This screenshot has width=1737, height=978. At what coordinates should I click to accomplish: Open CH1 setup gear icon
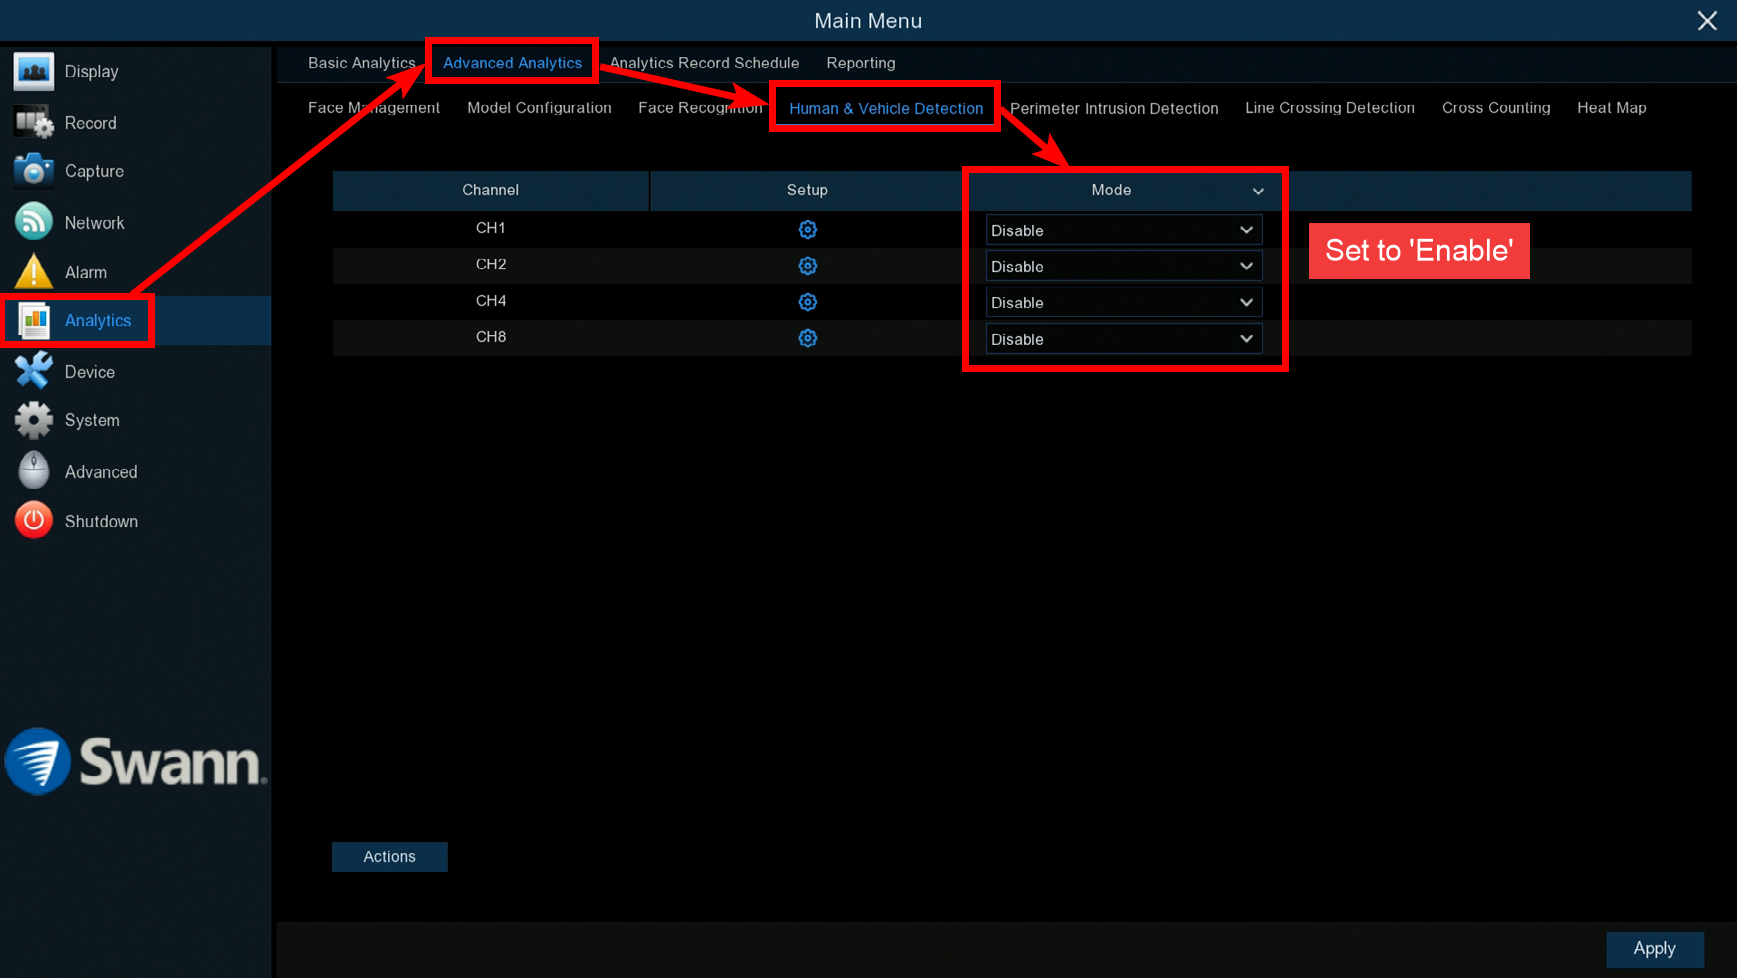807,230
